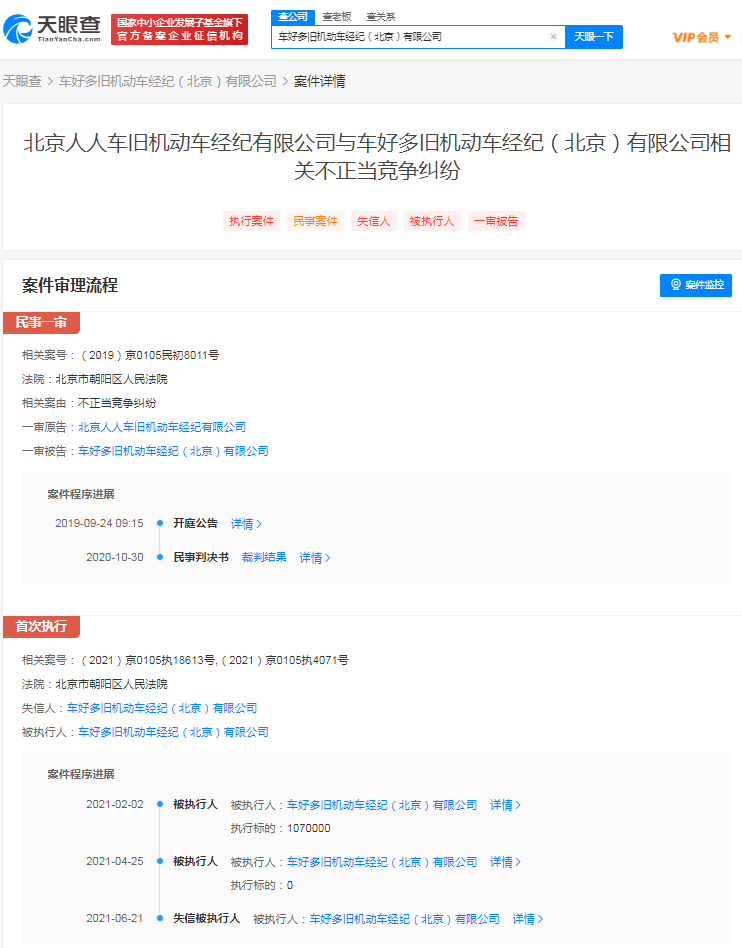This screenshot has height=948, width=742.
Task: Open 失信人 company link in 首次执行
Action: (162, 708)
